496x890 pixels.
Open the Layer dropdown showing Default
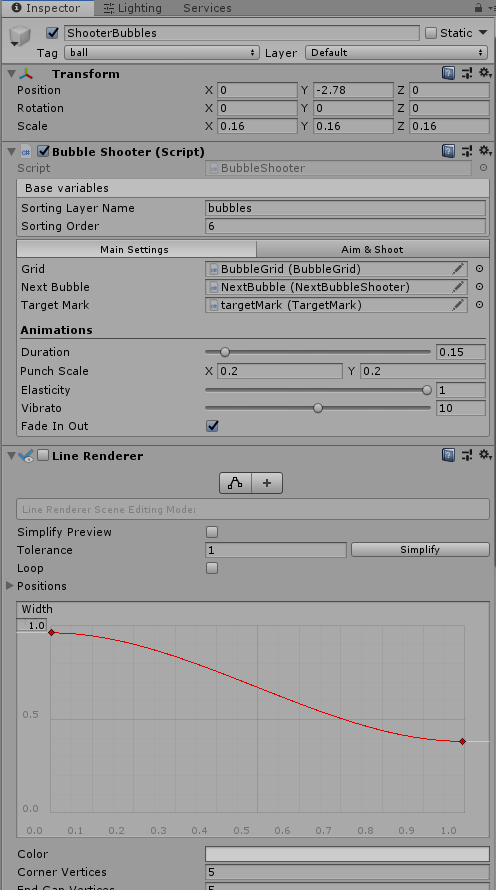click(396, 52)
